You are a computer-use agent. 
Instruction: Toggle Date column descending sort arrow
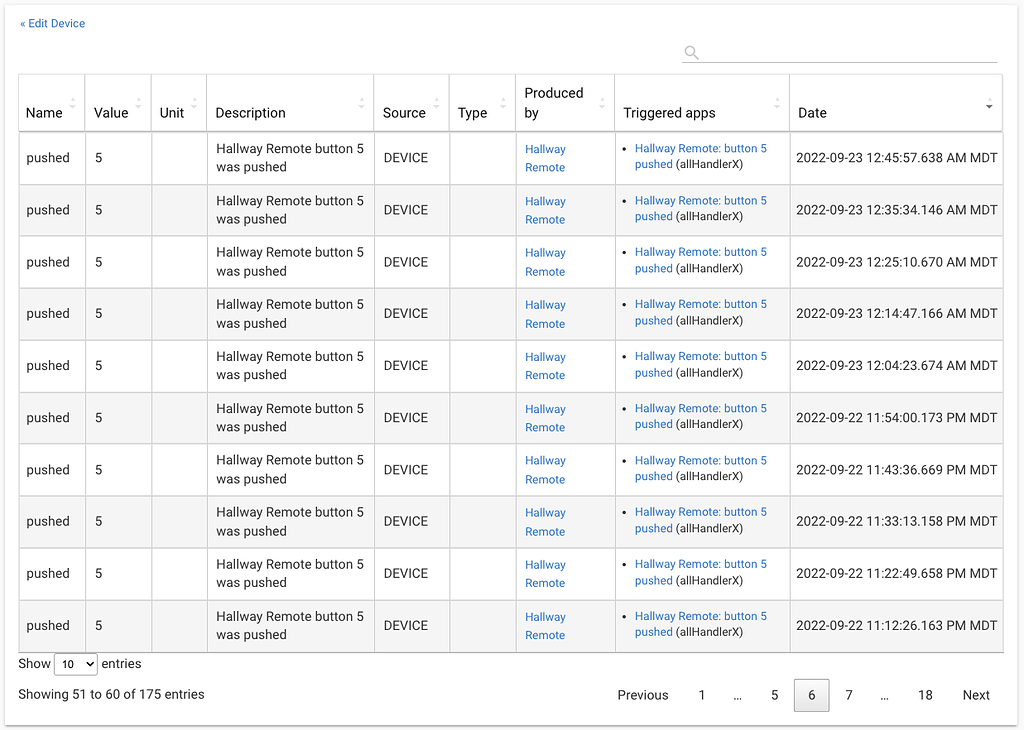(x=989, y=106)
